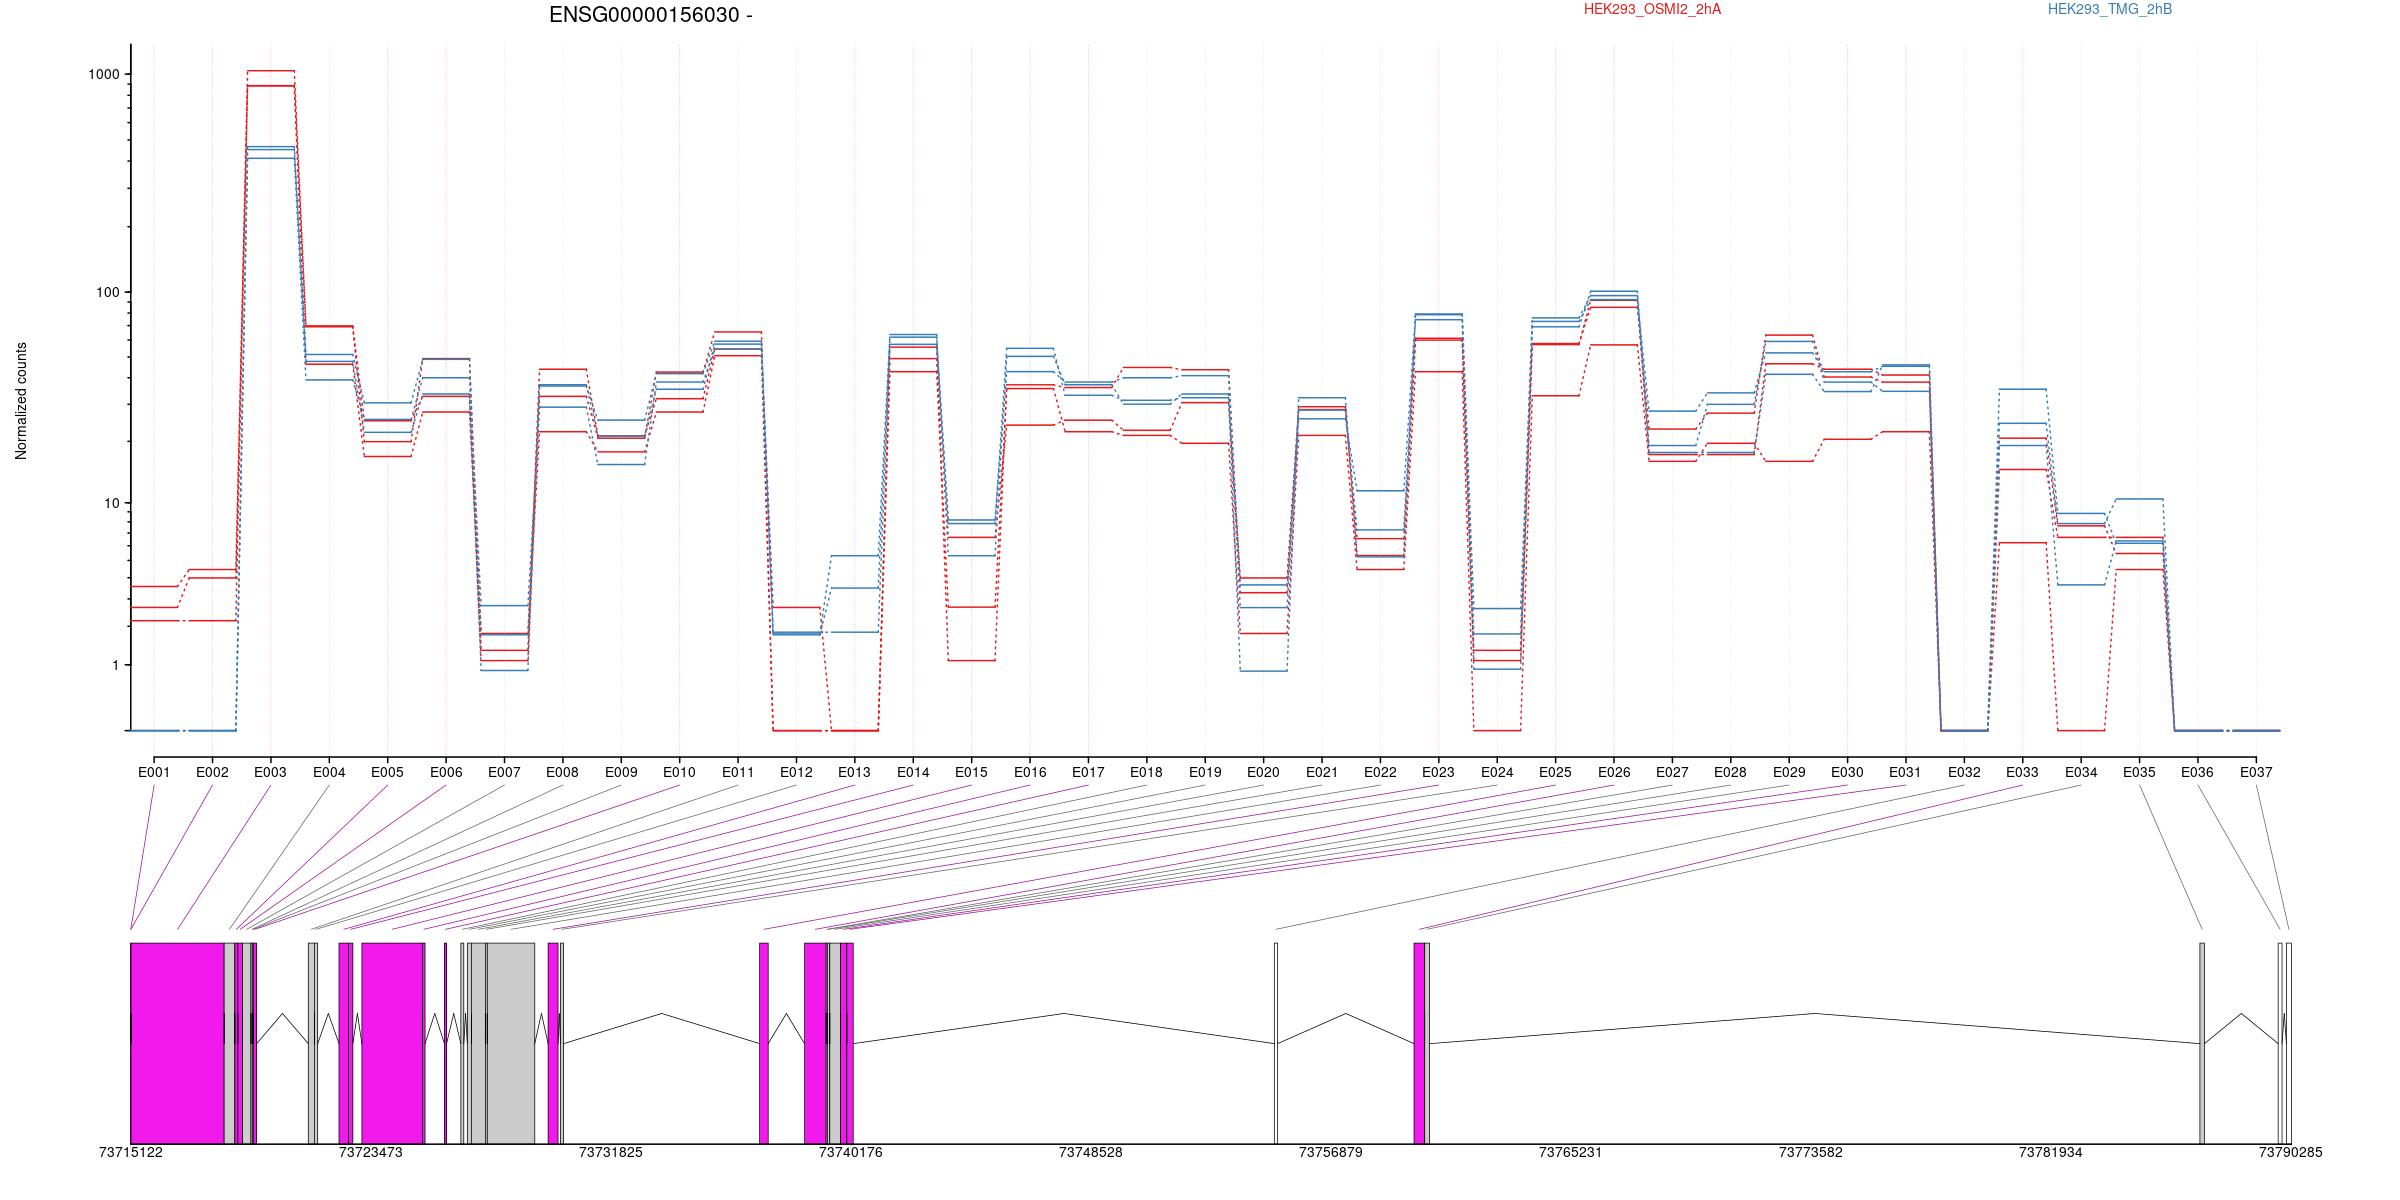
Task: Click exon label E008
Action: pos(562,772)
